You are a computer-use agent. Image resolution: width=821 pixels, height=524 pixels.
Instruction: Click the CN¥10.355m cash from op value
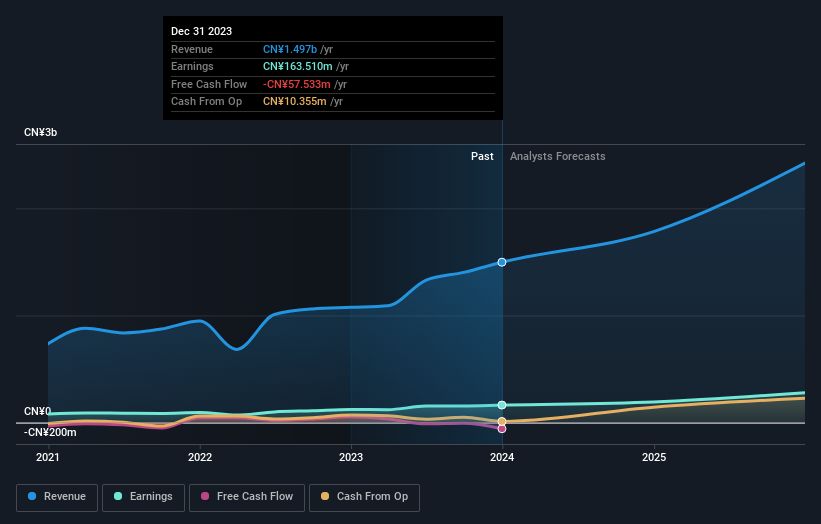point(295,102)
